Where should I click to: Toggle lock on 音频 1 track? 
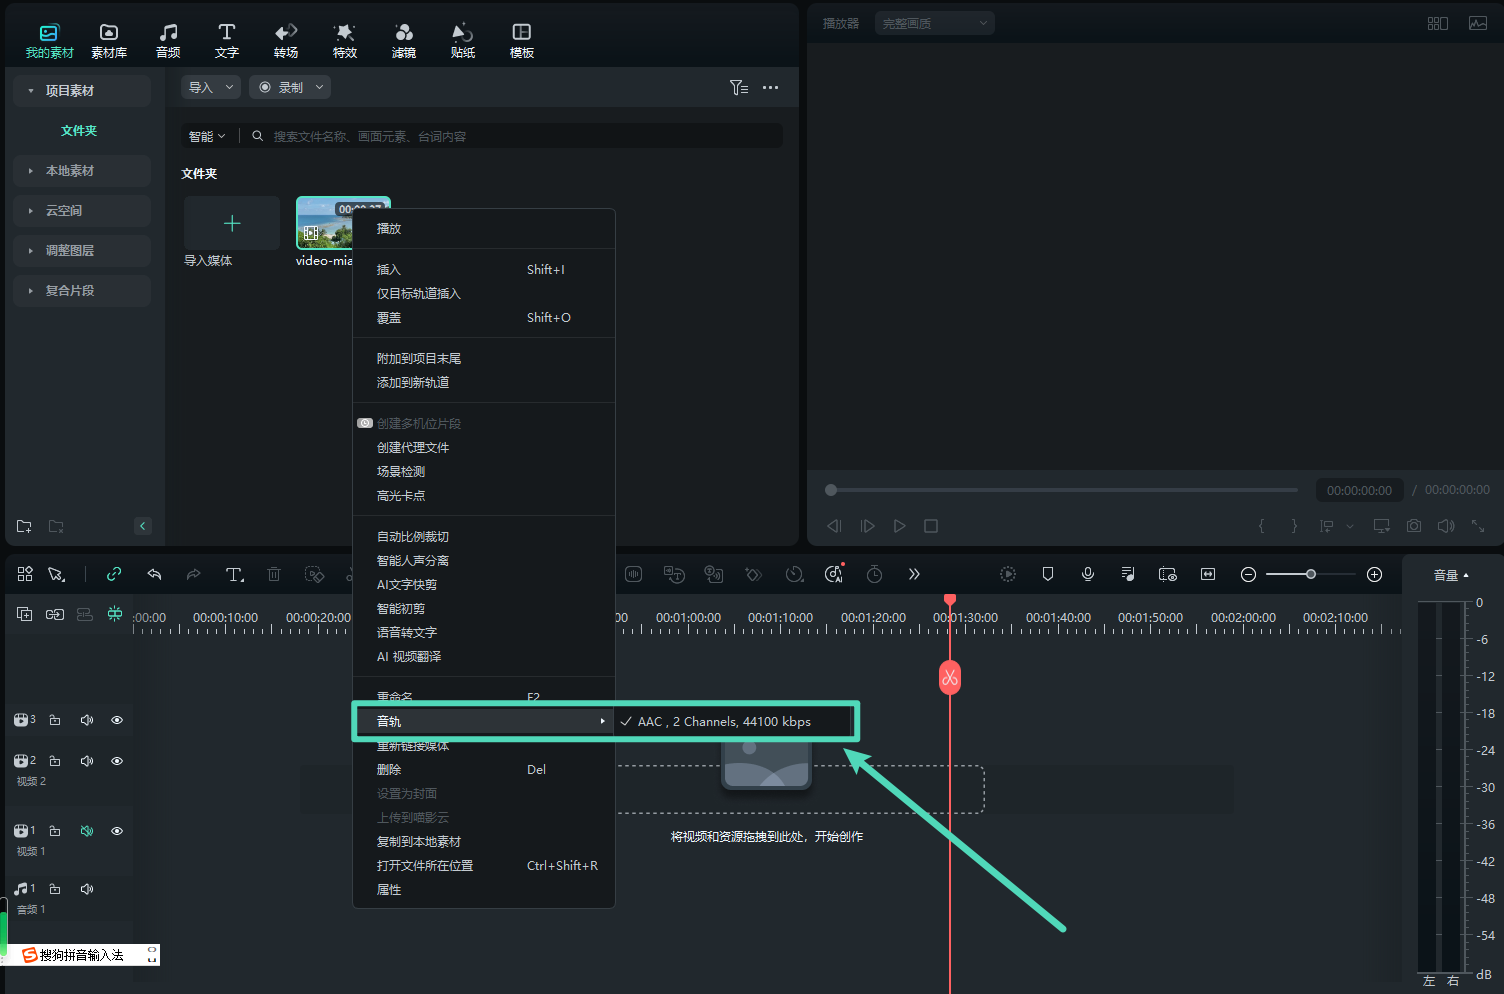point(55,889)
